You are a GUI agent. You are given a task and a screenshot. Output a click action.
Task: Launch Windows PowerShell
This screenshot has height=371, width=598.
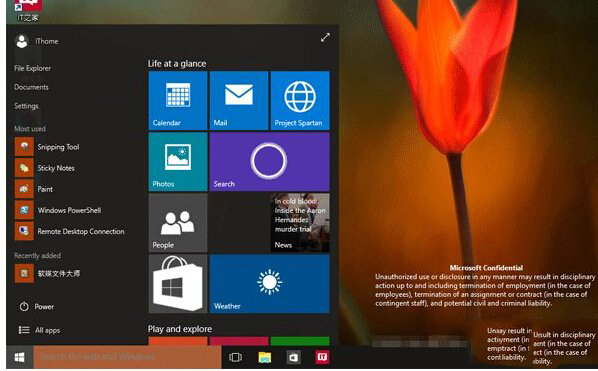click(58, 210)
